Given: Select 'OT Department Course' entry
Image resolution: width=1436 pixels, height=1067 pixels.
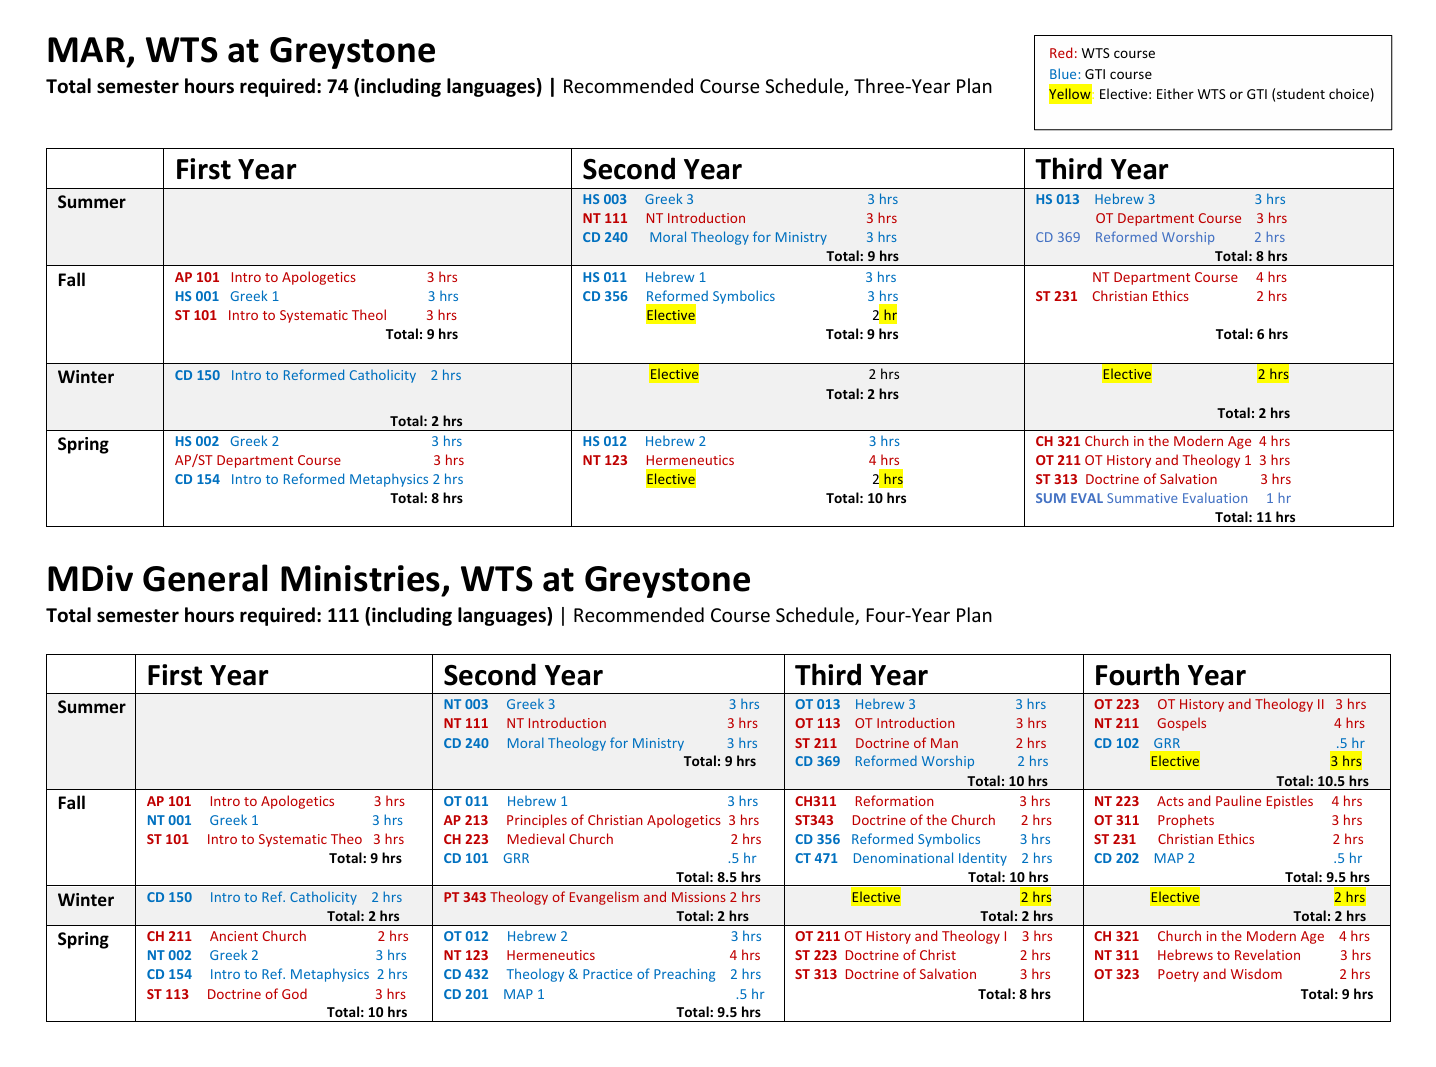Looking at the screenshot, I should (x=1168, y=219).
